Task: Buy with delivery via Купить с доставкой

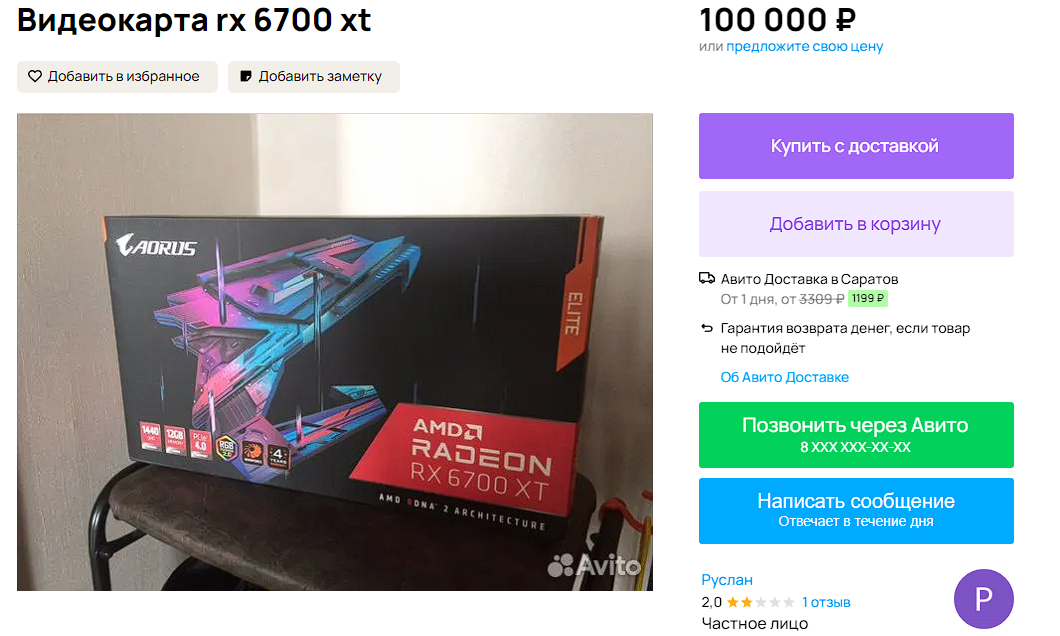Action: (x=856, y=146)
